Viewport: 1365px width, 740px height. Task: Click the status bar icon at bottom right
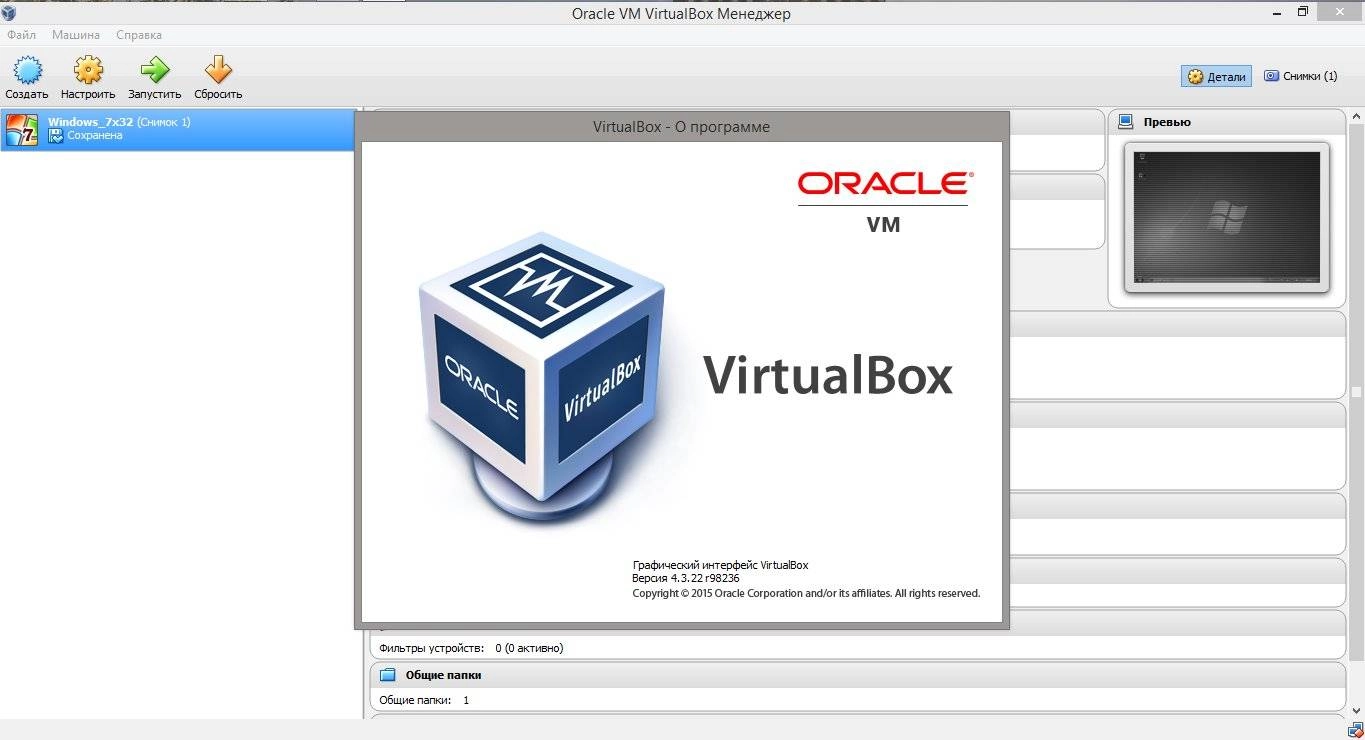point(1355,731)
